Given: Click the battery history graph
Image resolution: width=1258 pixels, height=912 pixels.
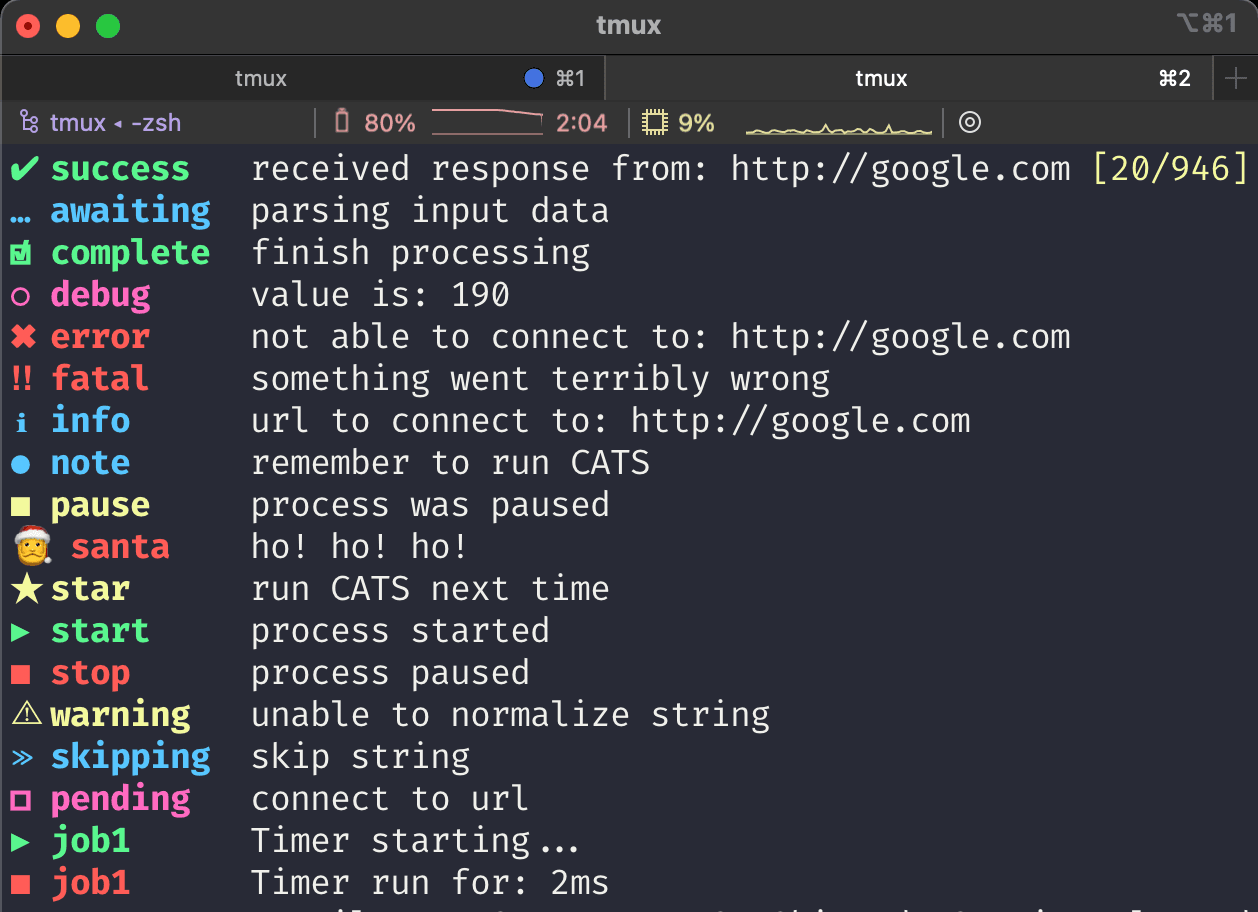Looking at the screenshot, I should pyautogui.click(x=487, y=122).
